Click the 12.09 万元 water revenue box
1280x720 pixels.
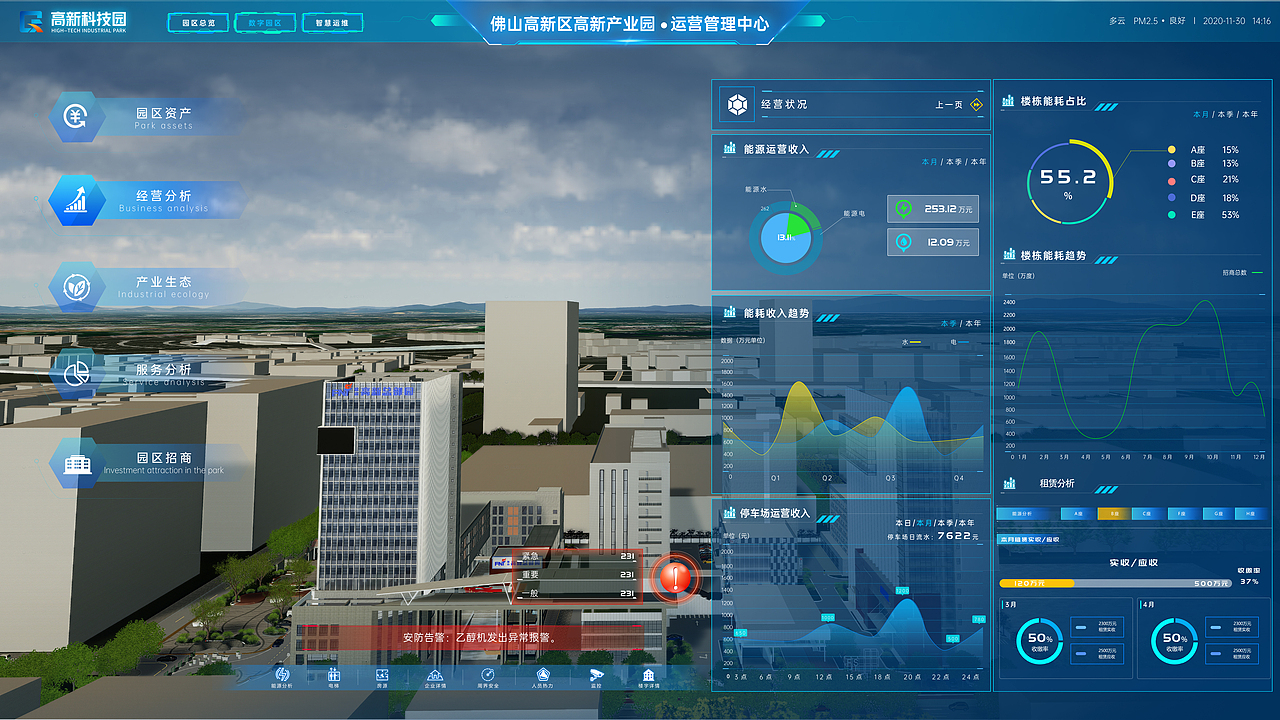tap(932, 242)
